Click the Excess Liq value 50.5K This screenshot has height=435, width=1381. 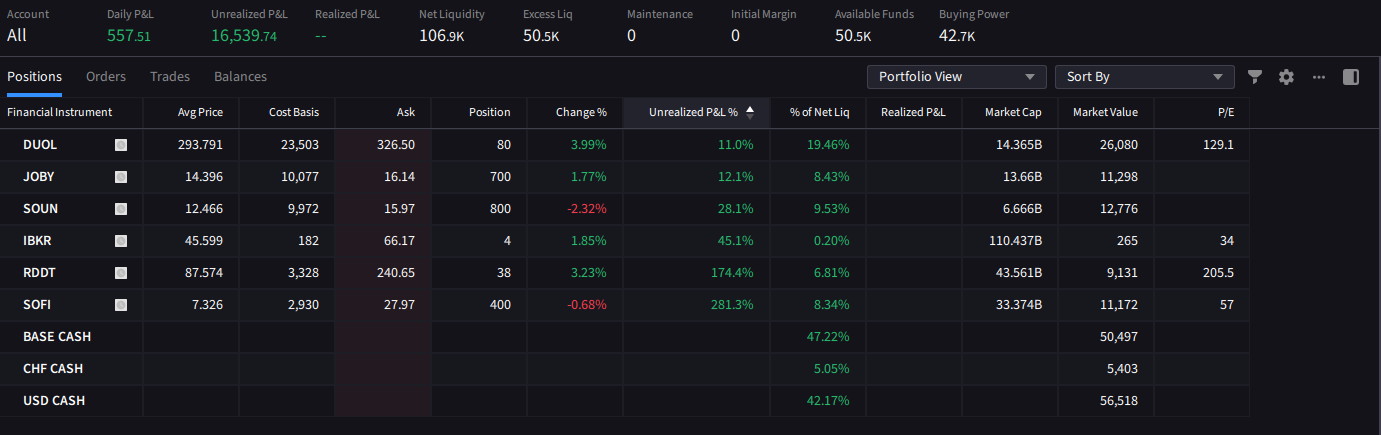[541, 36]
